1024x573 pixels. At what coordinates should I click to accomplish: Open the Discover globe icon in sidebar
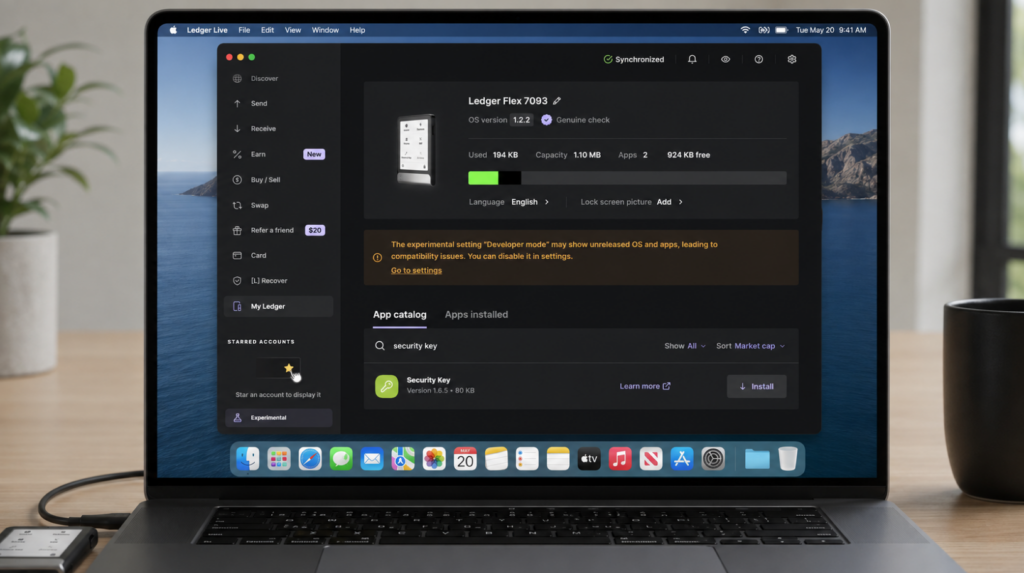click(x=237, y=78)
